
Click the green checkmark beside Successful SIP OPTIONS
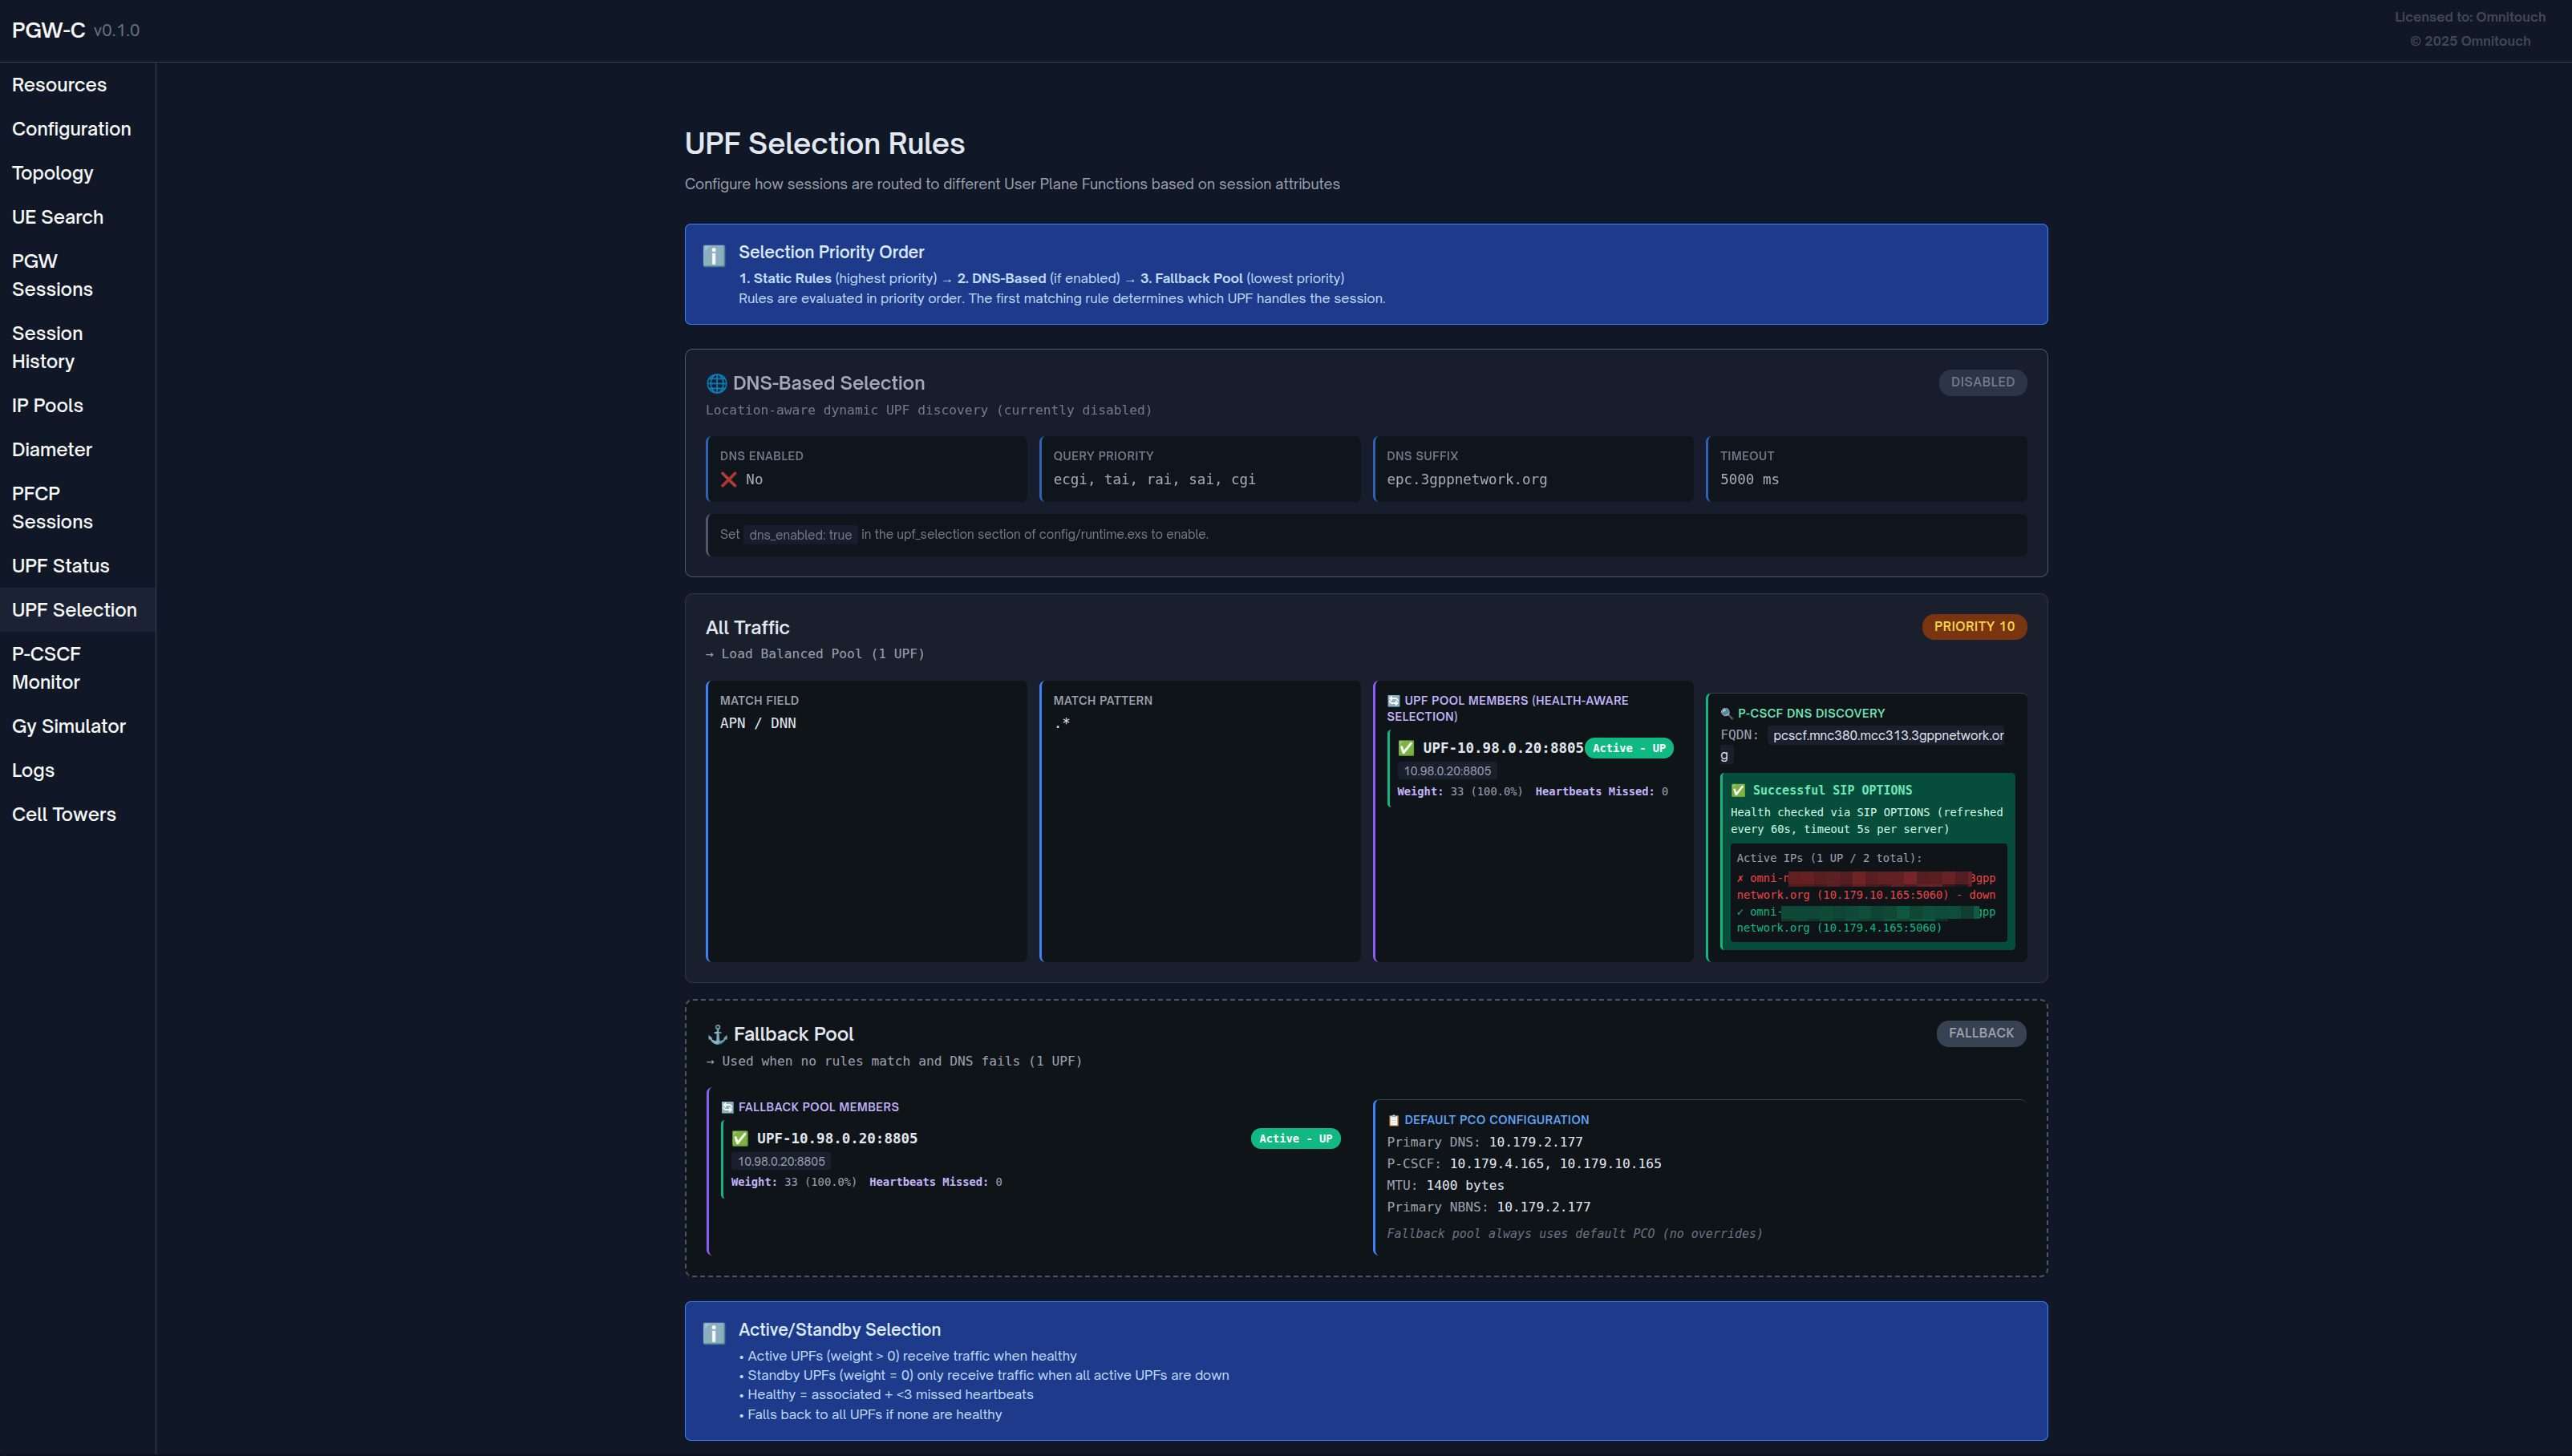(x=1738, y=790)
